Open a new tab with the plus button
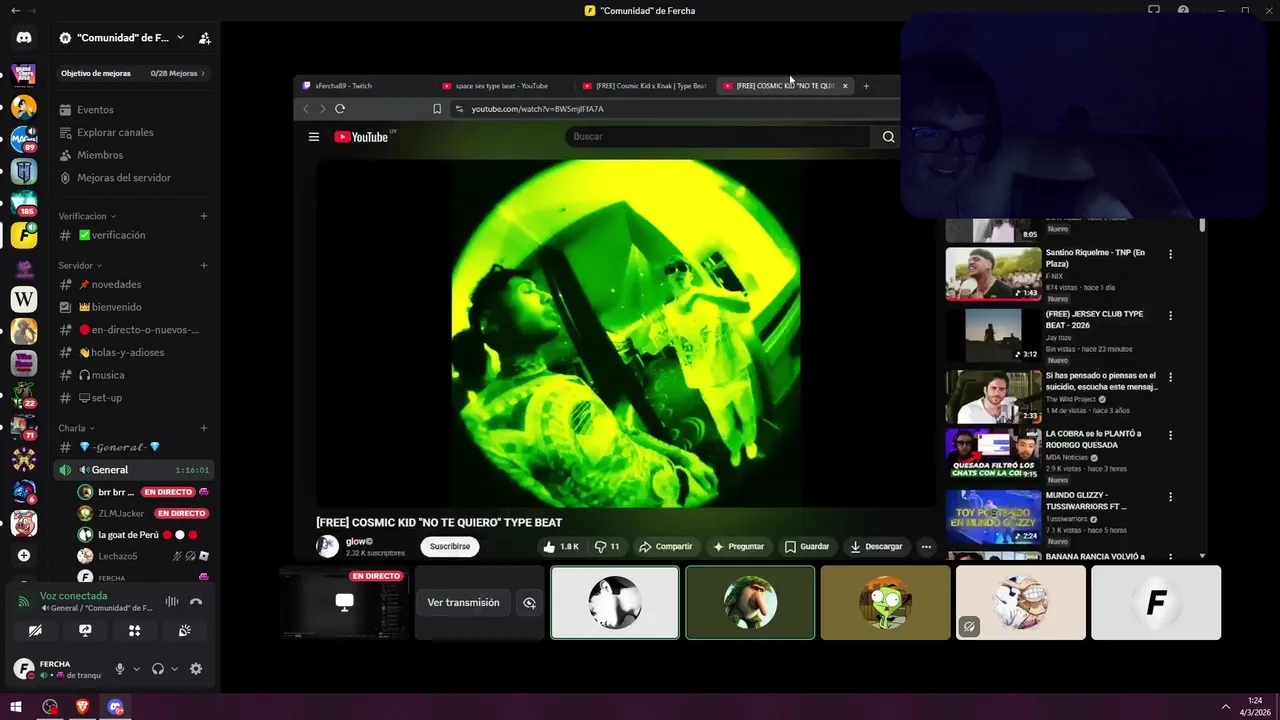Viewport: 1280px width, 720px height. 866,86
